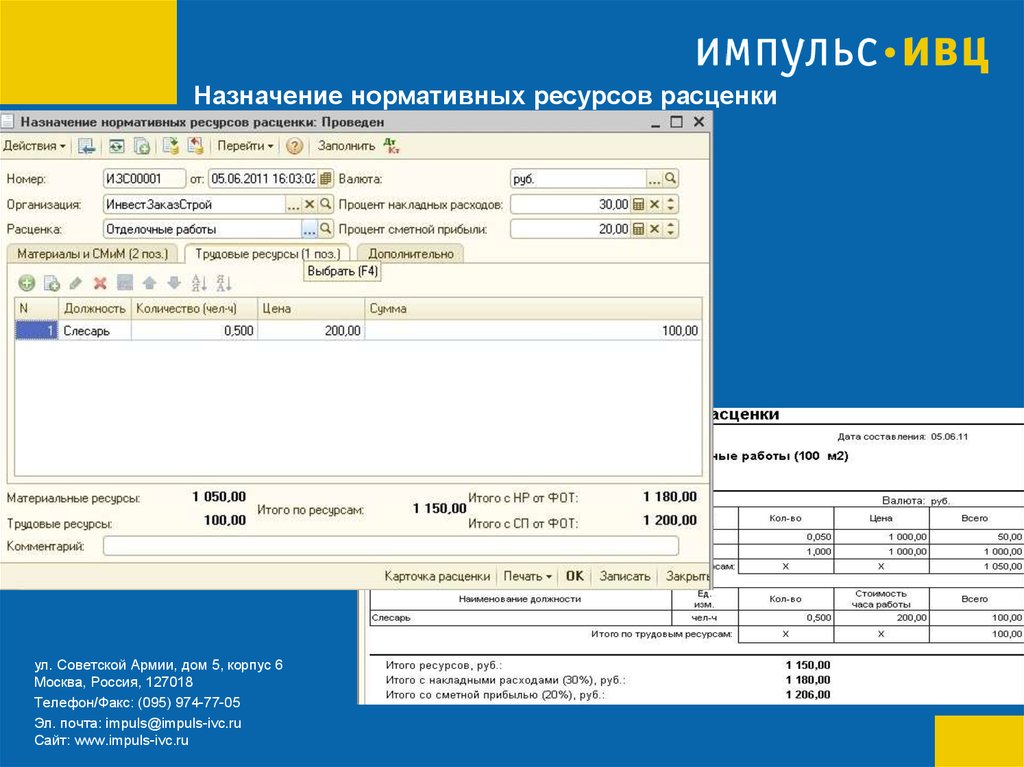Click magnifier icon beside Организация field
This screenshot has width=1024, height=767.
(325, 204)
